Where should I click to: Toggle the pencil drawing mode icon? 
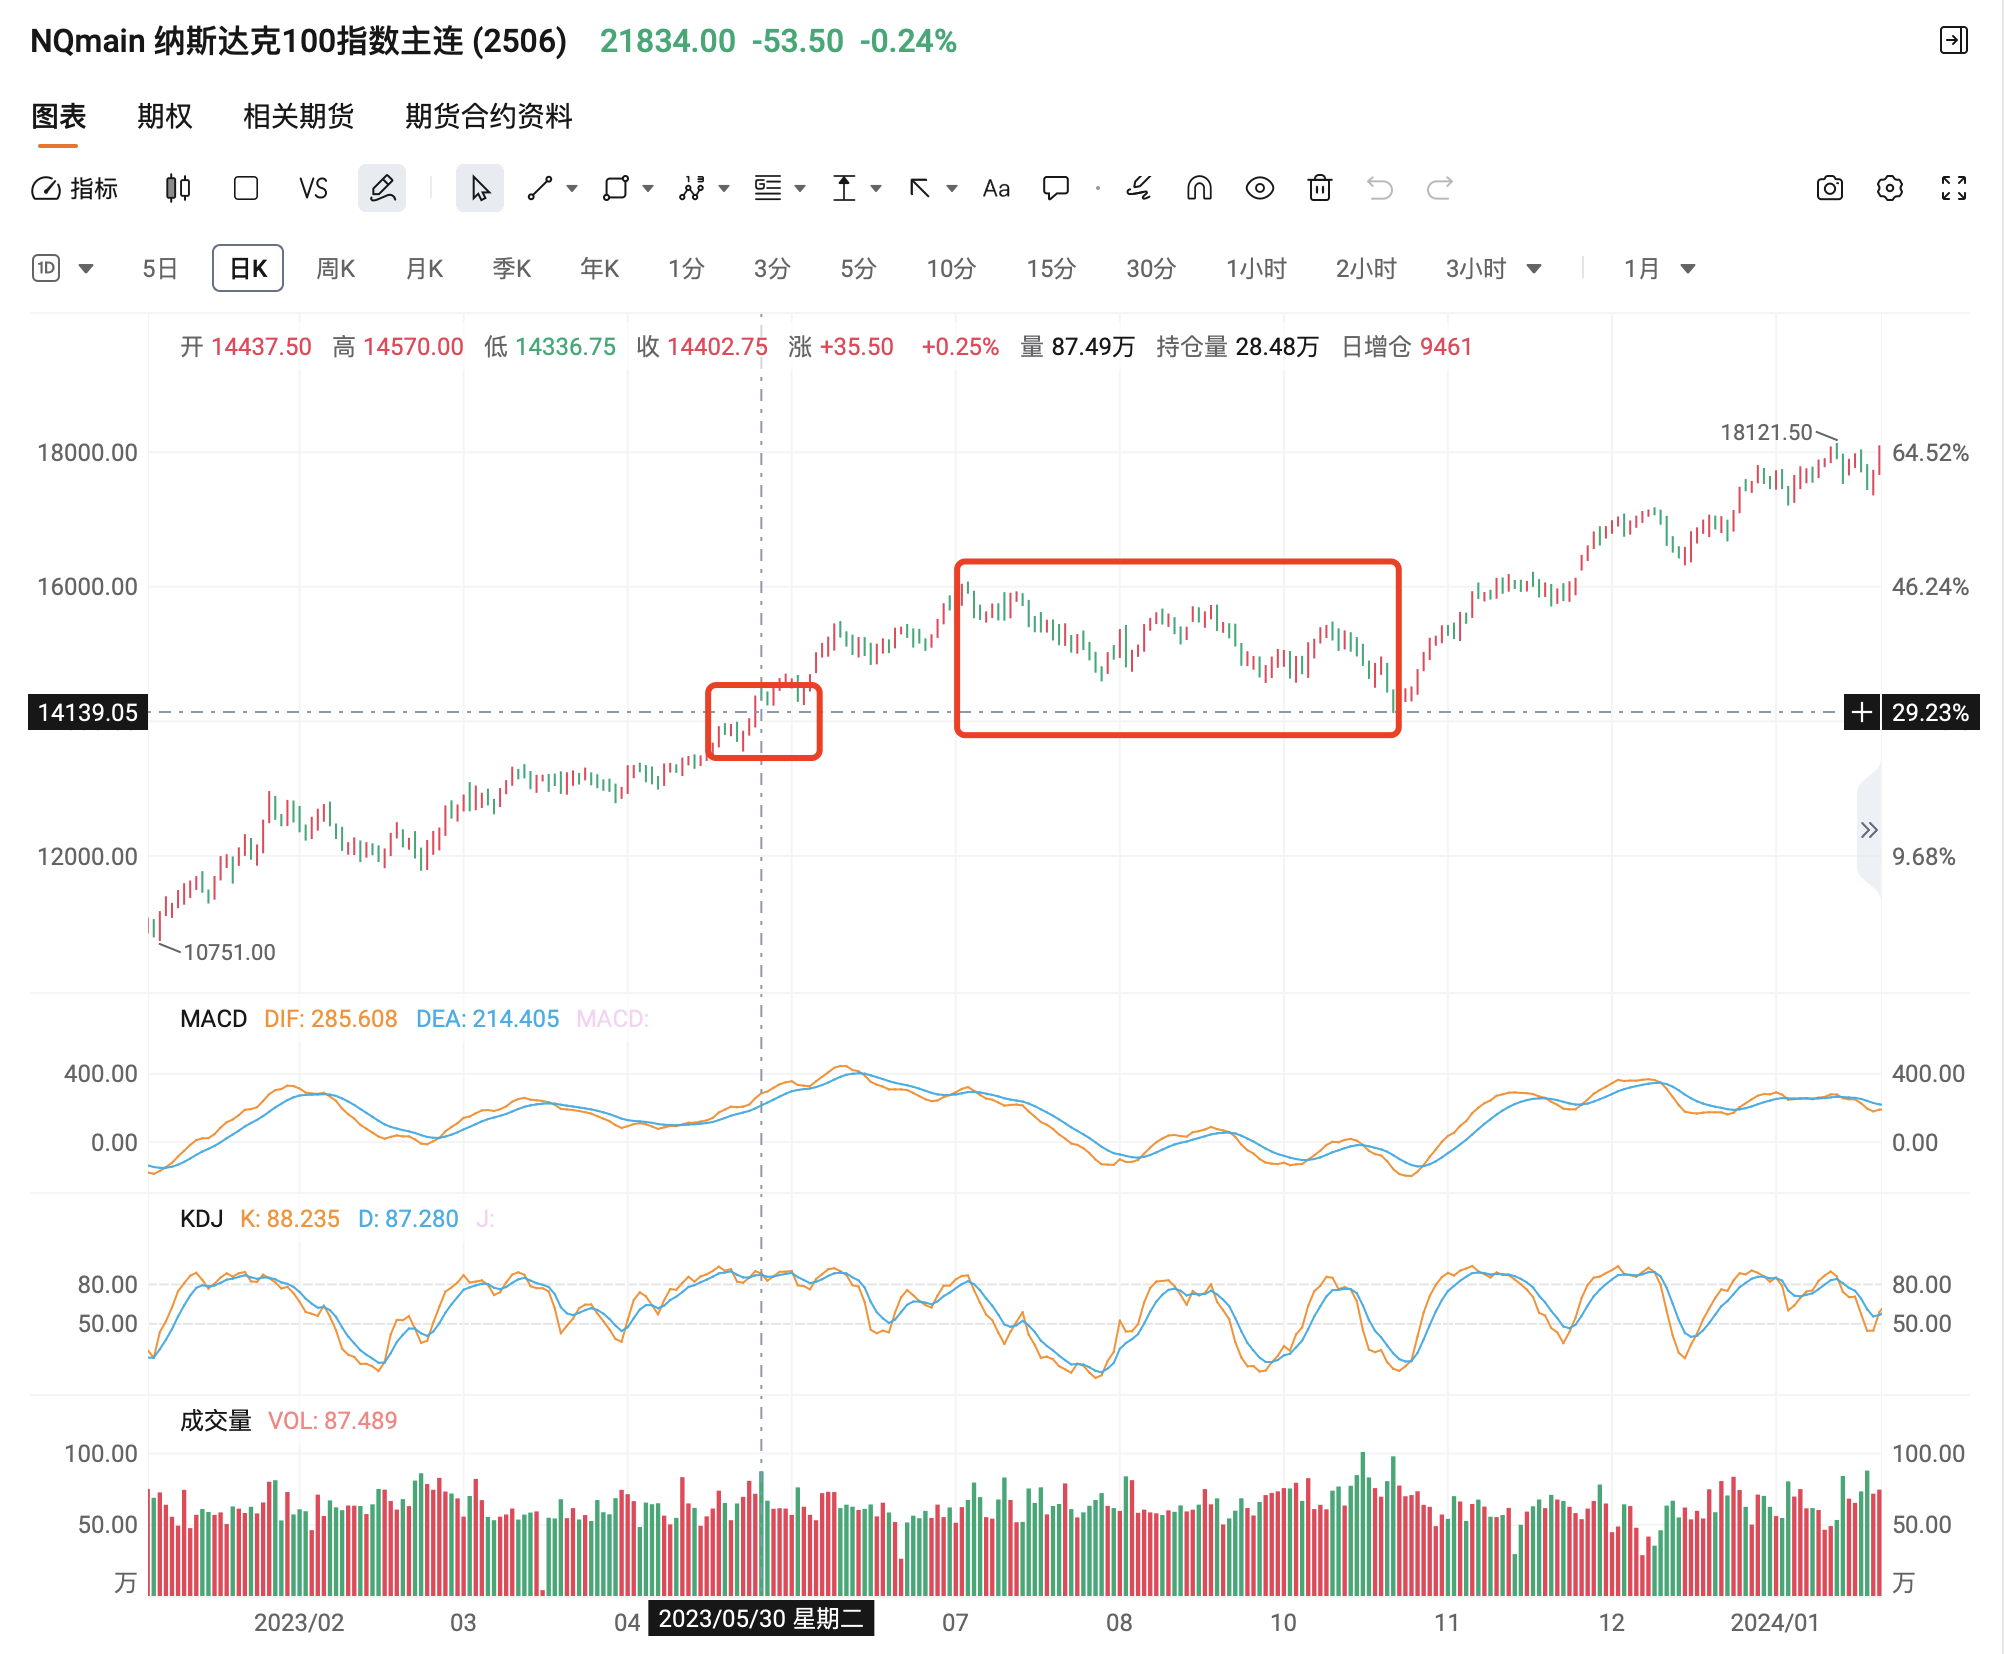pyautogui.click(x=382, y=188)
